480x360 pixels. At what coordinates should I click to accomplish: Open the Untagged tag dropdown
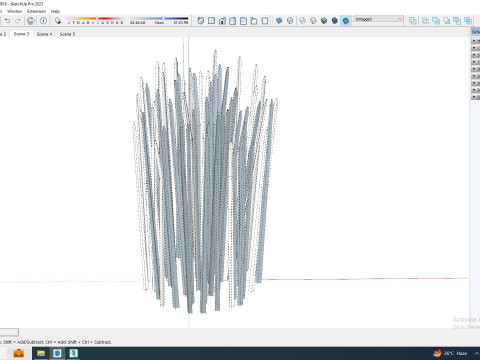coord(379,19)
